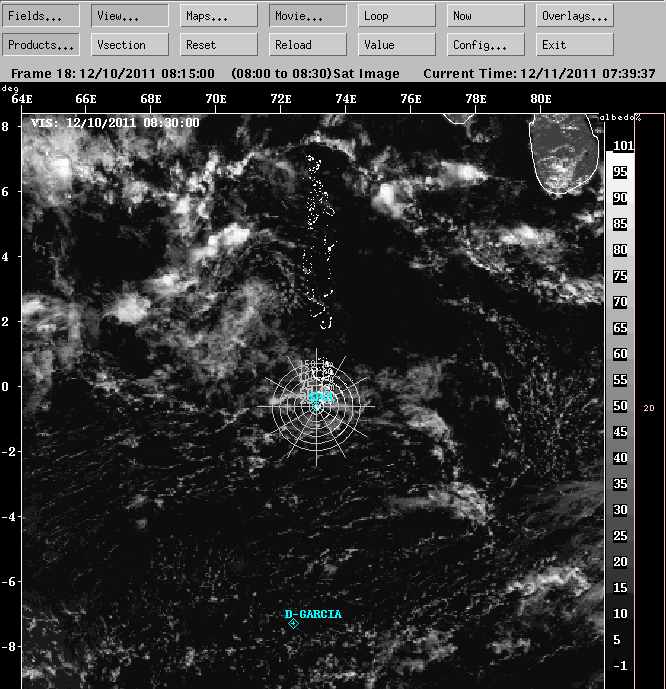Image resolution: width=666 pixels, height=689 pixels.
Task: Click the Sat Image field label
Action: pos(366,73)
